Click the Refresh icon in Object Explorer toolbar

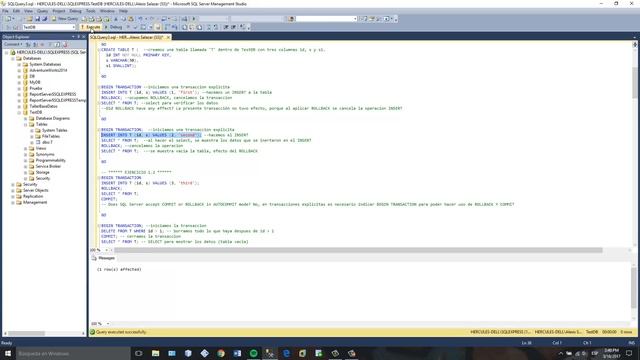click(58, 44)
